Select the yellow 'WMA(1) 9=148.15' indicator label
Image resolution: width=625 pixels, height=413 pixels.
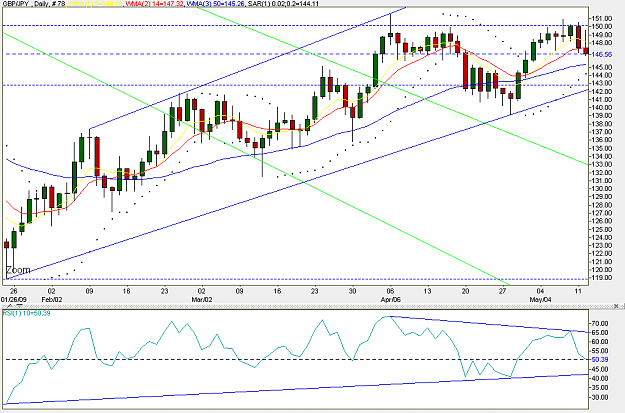coord(95,4)
